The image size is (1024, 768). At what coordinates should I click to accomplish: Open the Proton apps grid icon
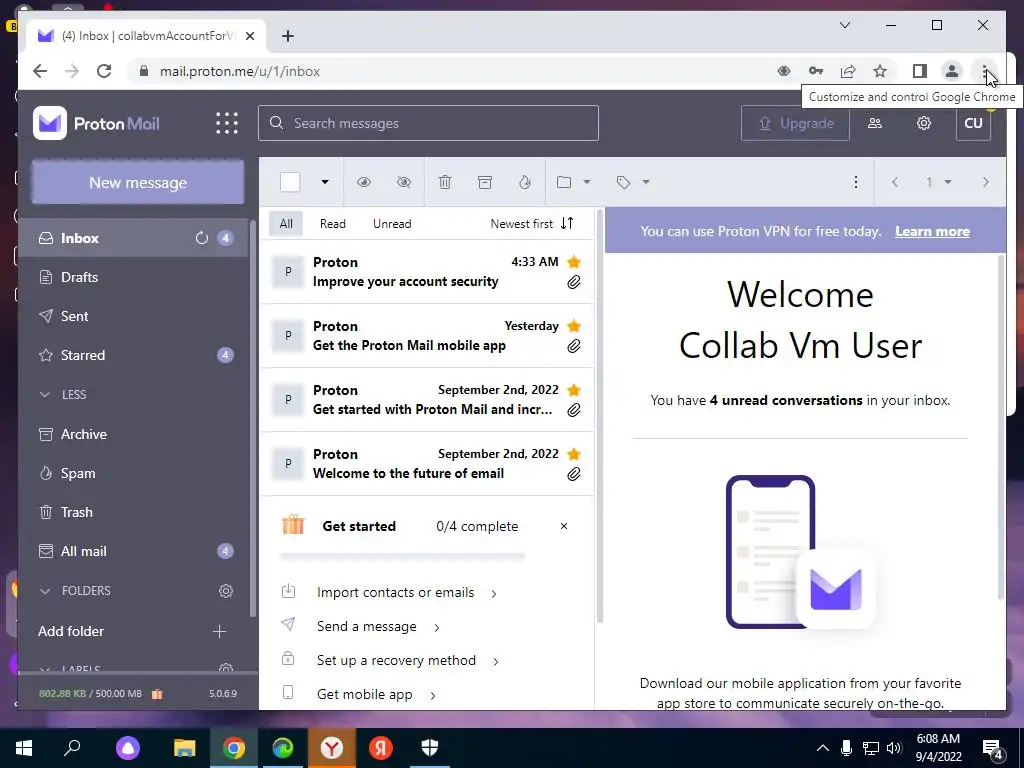227,123
